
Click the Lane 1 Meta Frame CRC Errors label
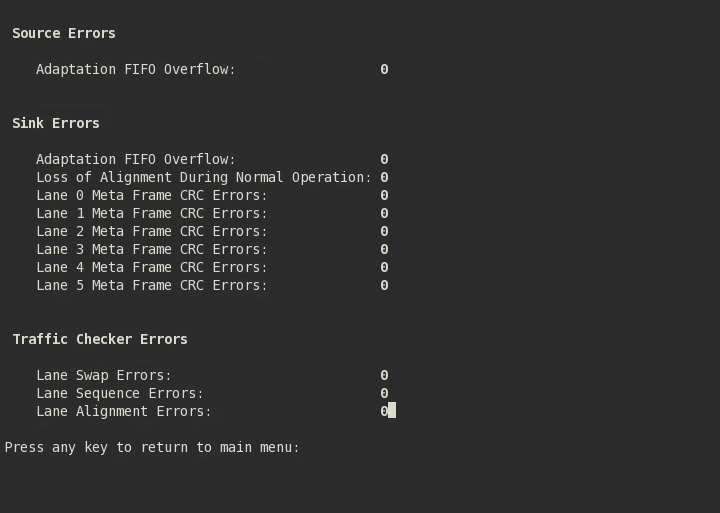click(x=152, y=213)
